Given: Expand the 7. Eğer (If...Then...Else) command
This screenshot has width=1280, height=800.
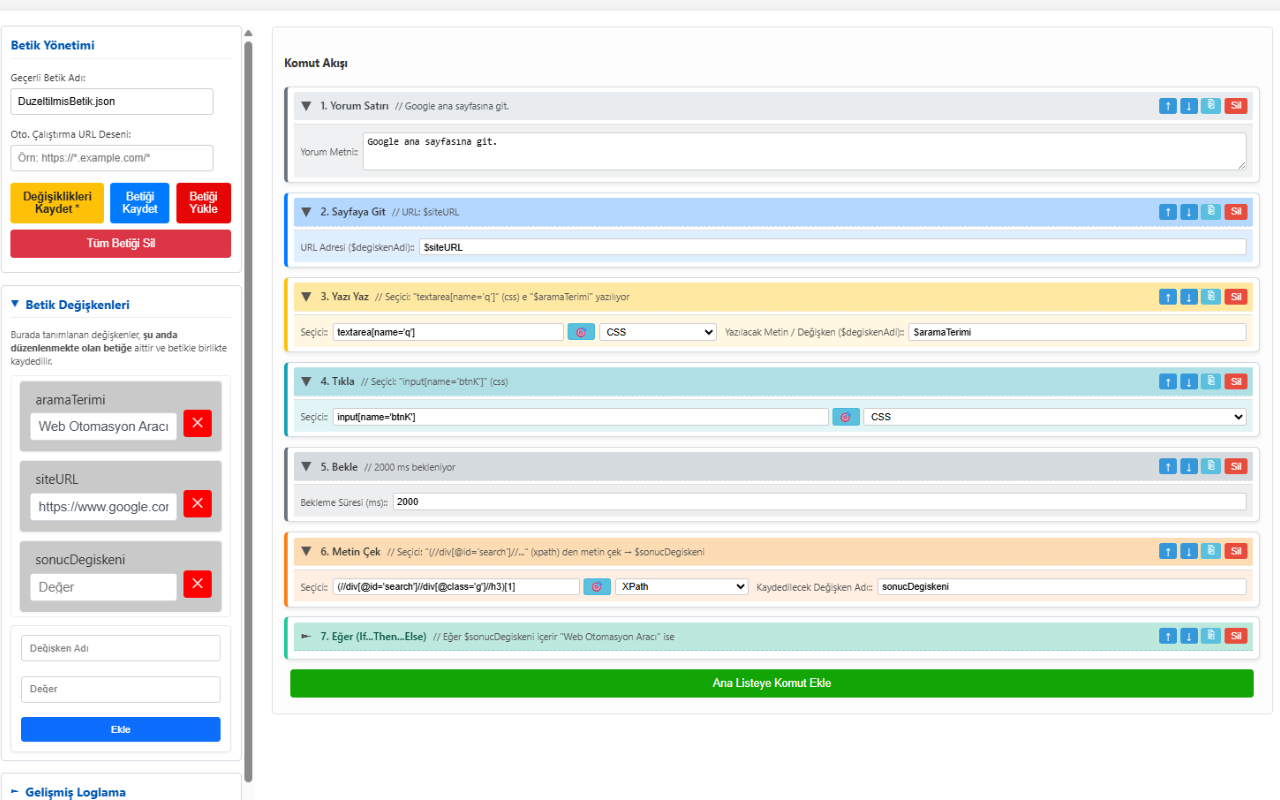Looking at the screenshot, I should pos(307,636).
